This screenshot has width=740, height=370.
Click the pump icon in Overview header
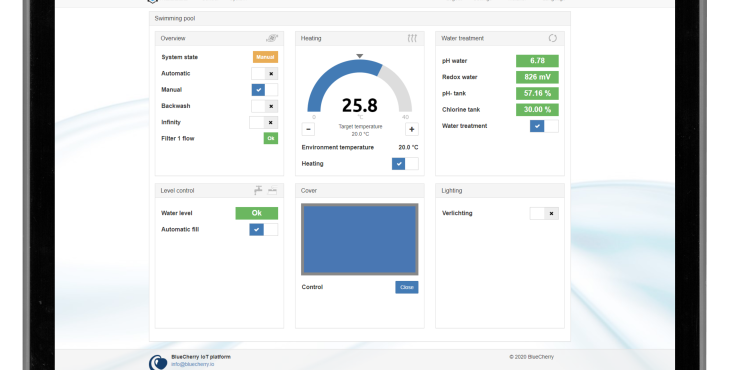272,38
